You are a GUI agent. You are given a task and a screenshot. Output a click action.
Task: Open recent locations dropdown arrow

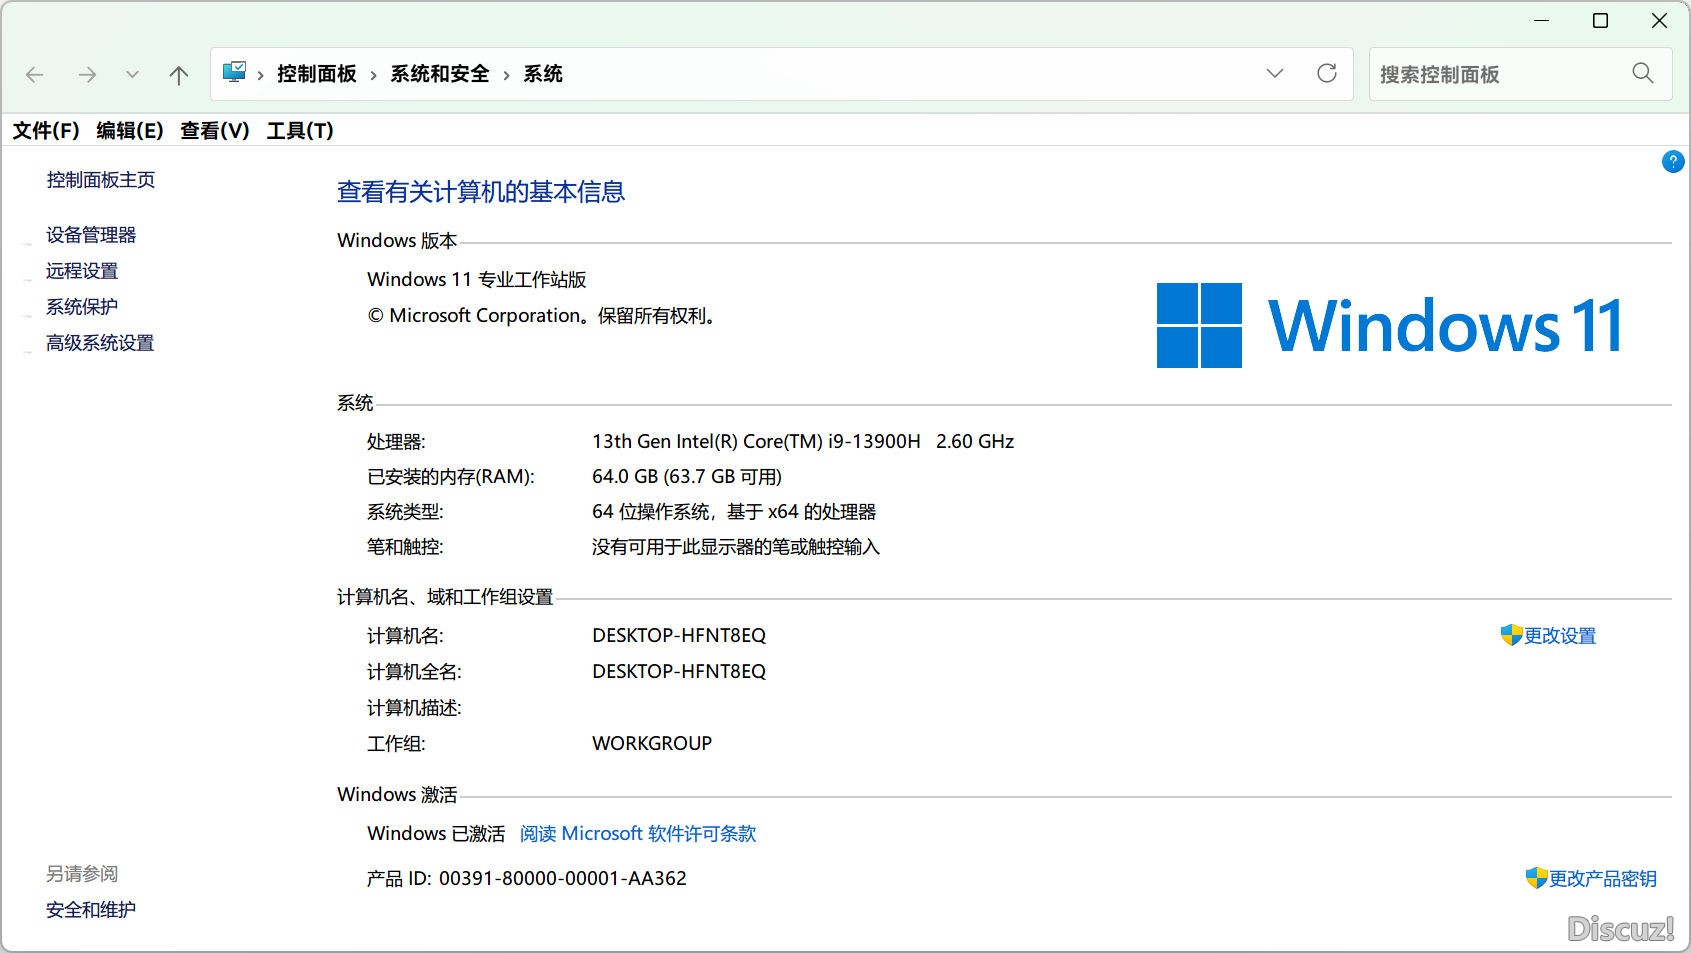[x=132, y=75]
